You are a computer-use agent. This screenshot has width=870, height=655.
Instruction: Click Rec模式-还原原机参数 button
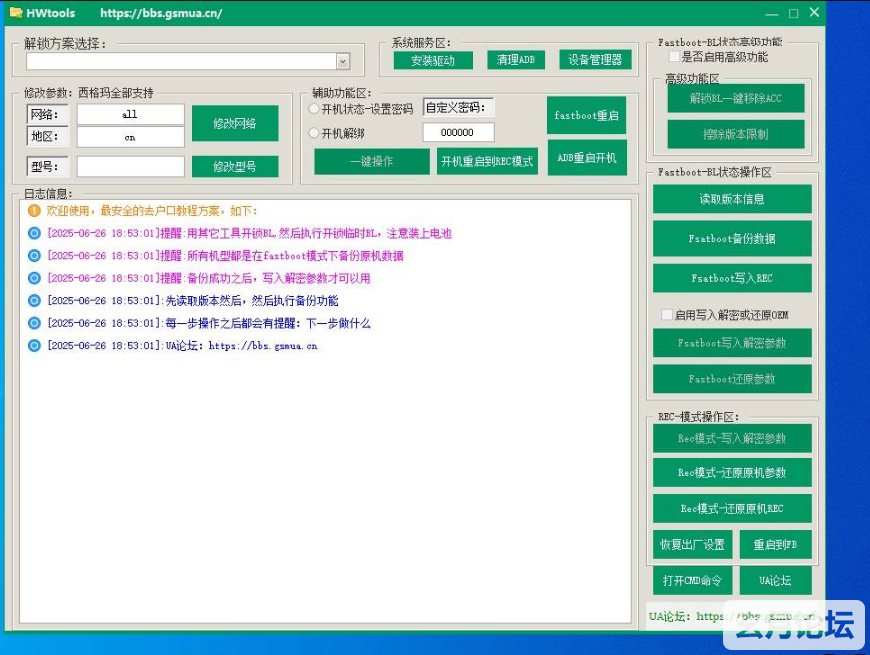(732, 473)
